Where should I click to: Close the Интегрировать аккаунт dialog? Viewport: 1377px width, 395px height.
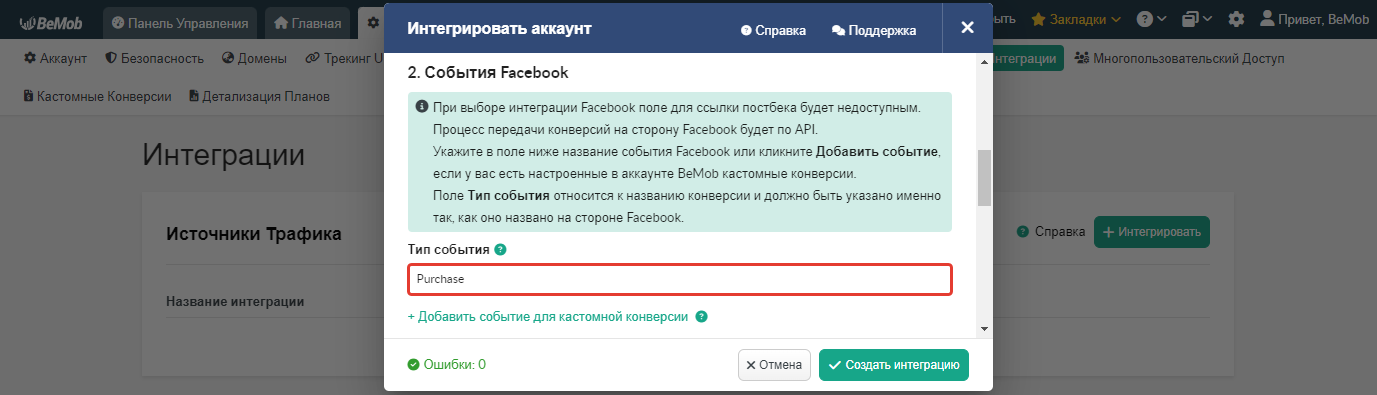(x=967, y=28)
